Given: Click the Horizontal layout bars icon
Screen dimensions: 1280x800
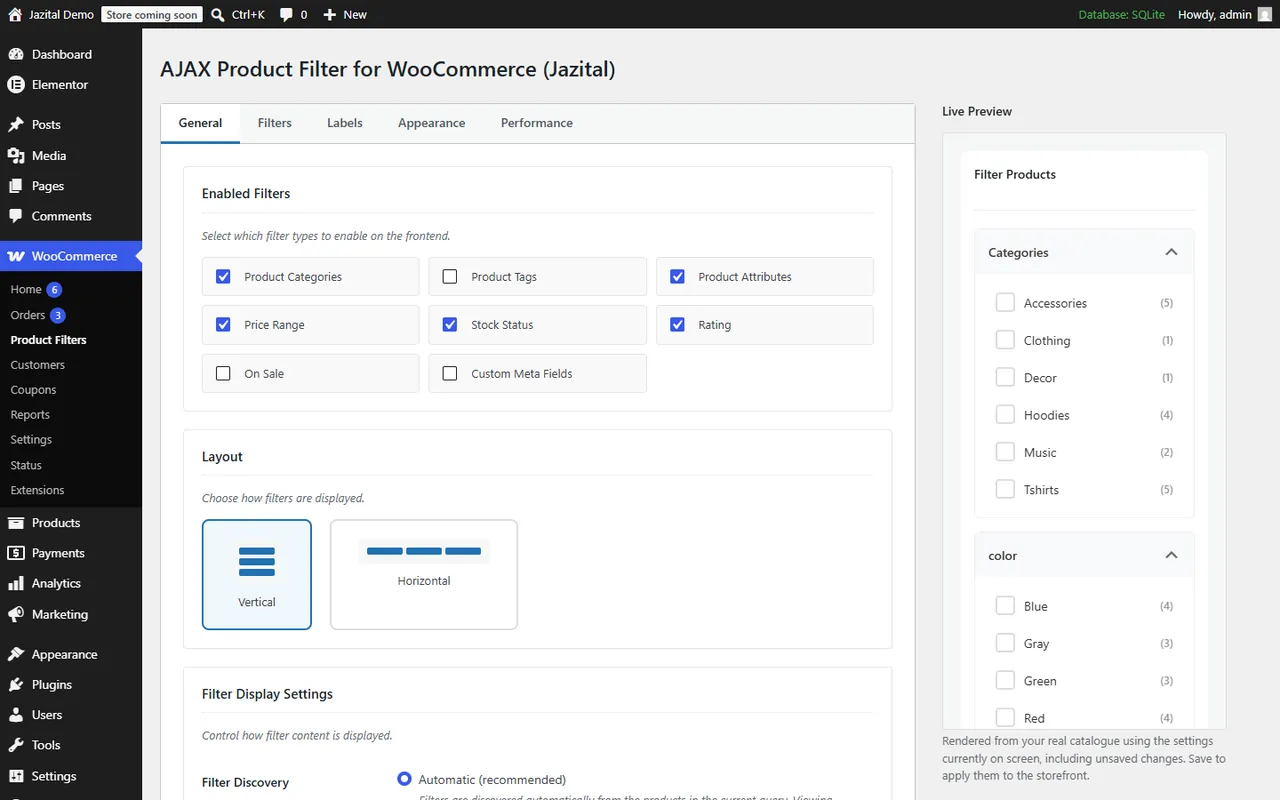Looking at the screenshot, I should [424, 551].
